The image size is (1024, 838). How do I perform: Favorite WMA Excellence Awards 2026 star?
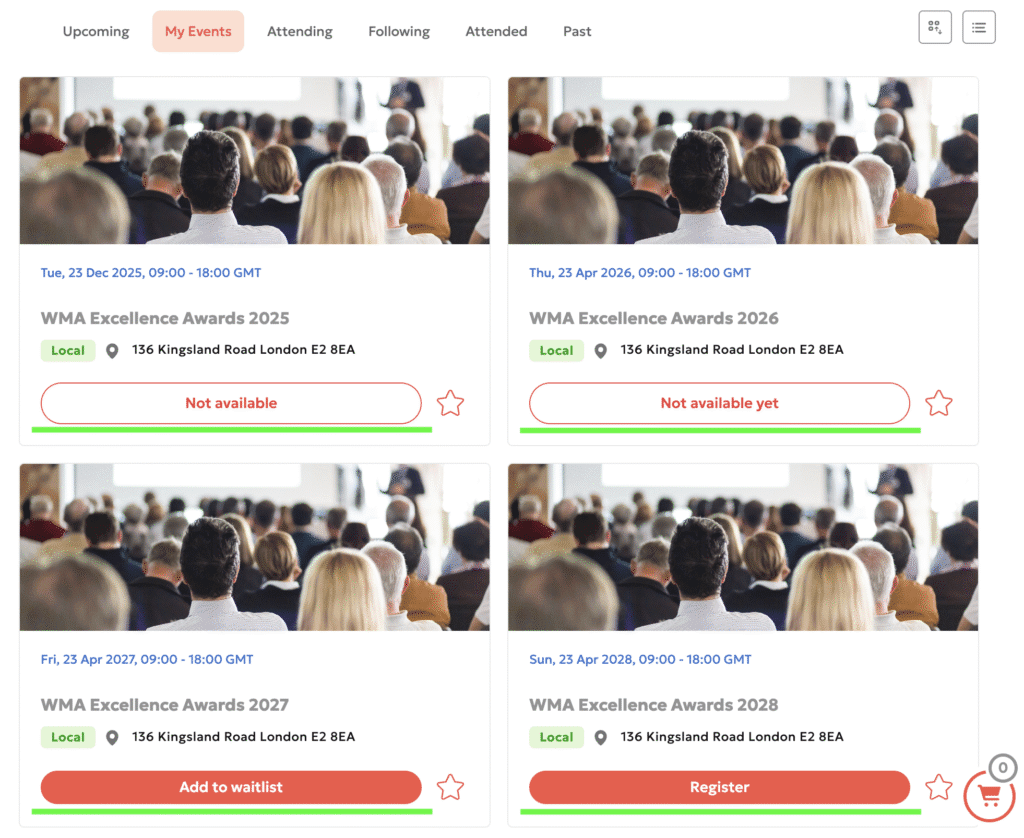(x=938, y=403)
